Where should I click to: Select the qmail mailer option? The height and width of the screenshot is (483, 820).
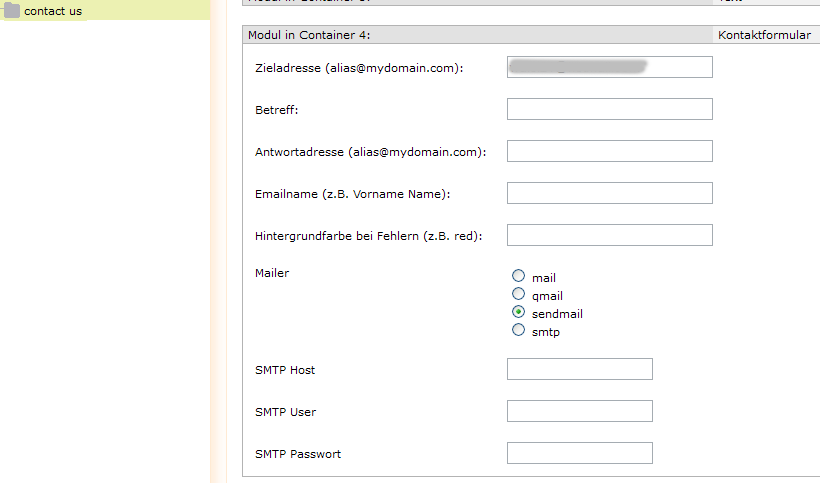coord(518,294)
